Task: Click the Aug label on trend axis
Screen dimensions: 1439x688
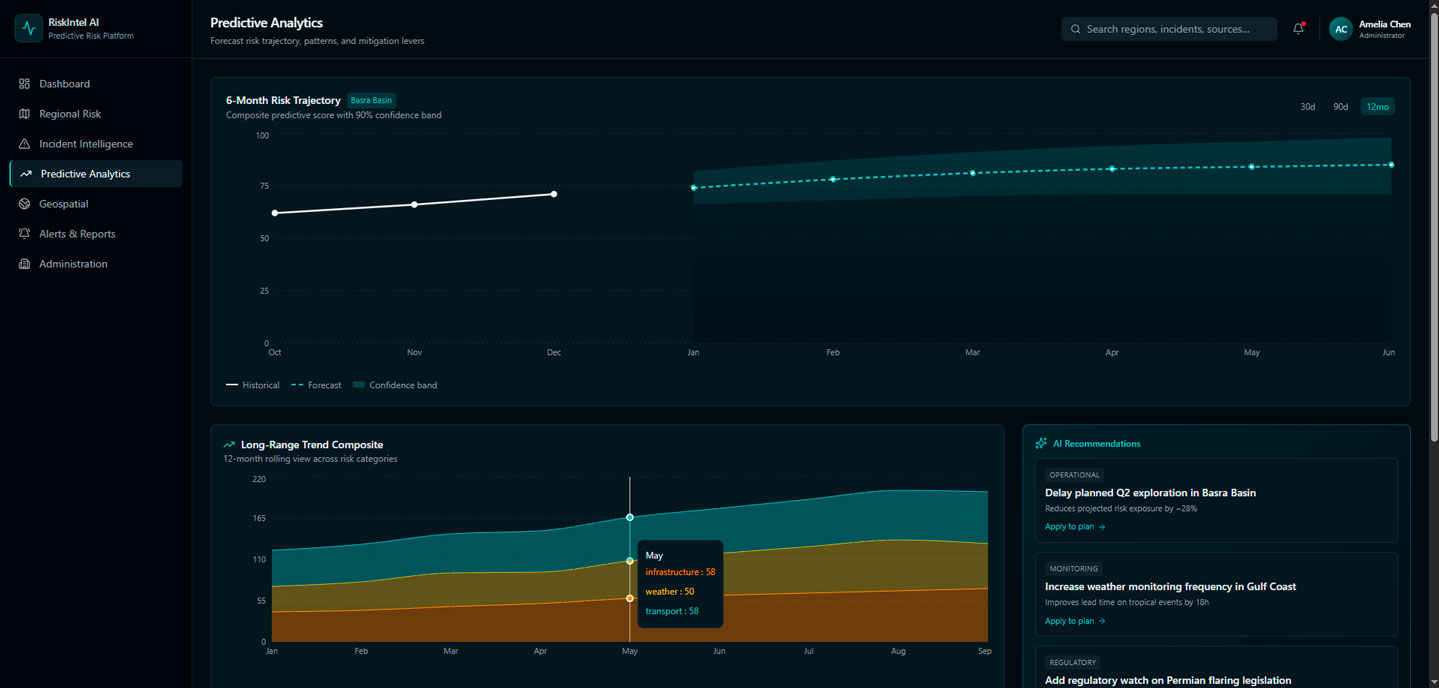Action: [x=898, y=651]
